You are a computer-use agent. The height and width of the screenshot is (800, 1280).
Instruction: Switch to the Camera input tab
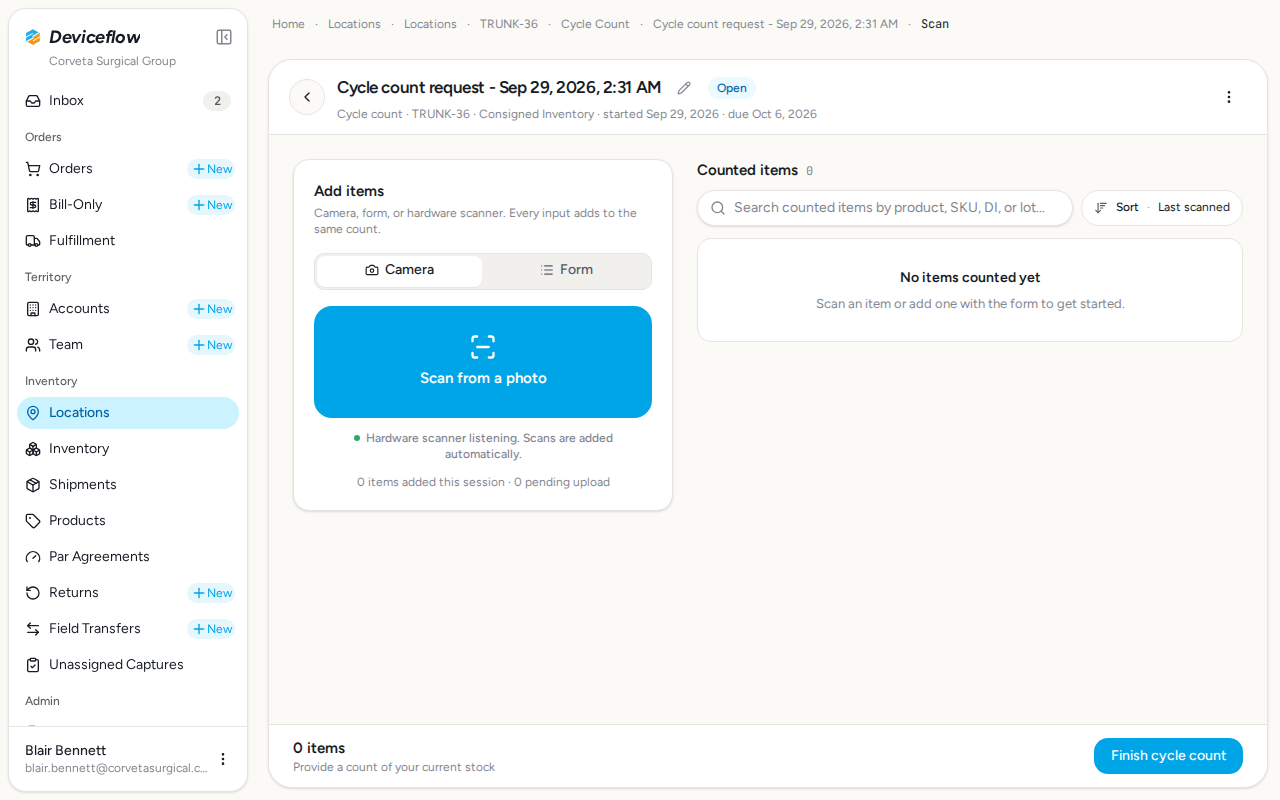click(399, 270)
